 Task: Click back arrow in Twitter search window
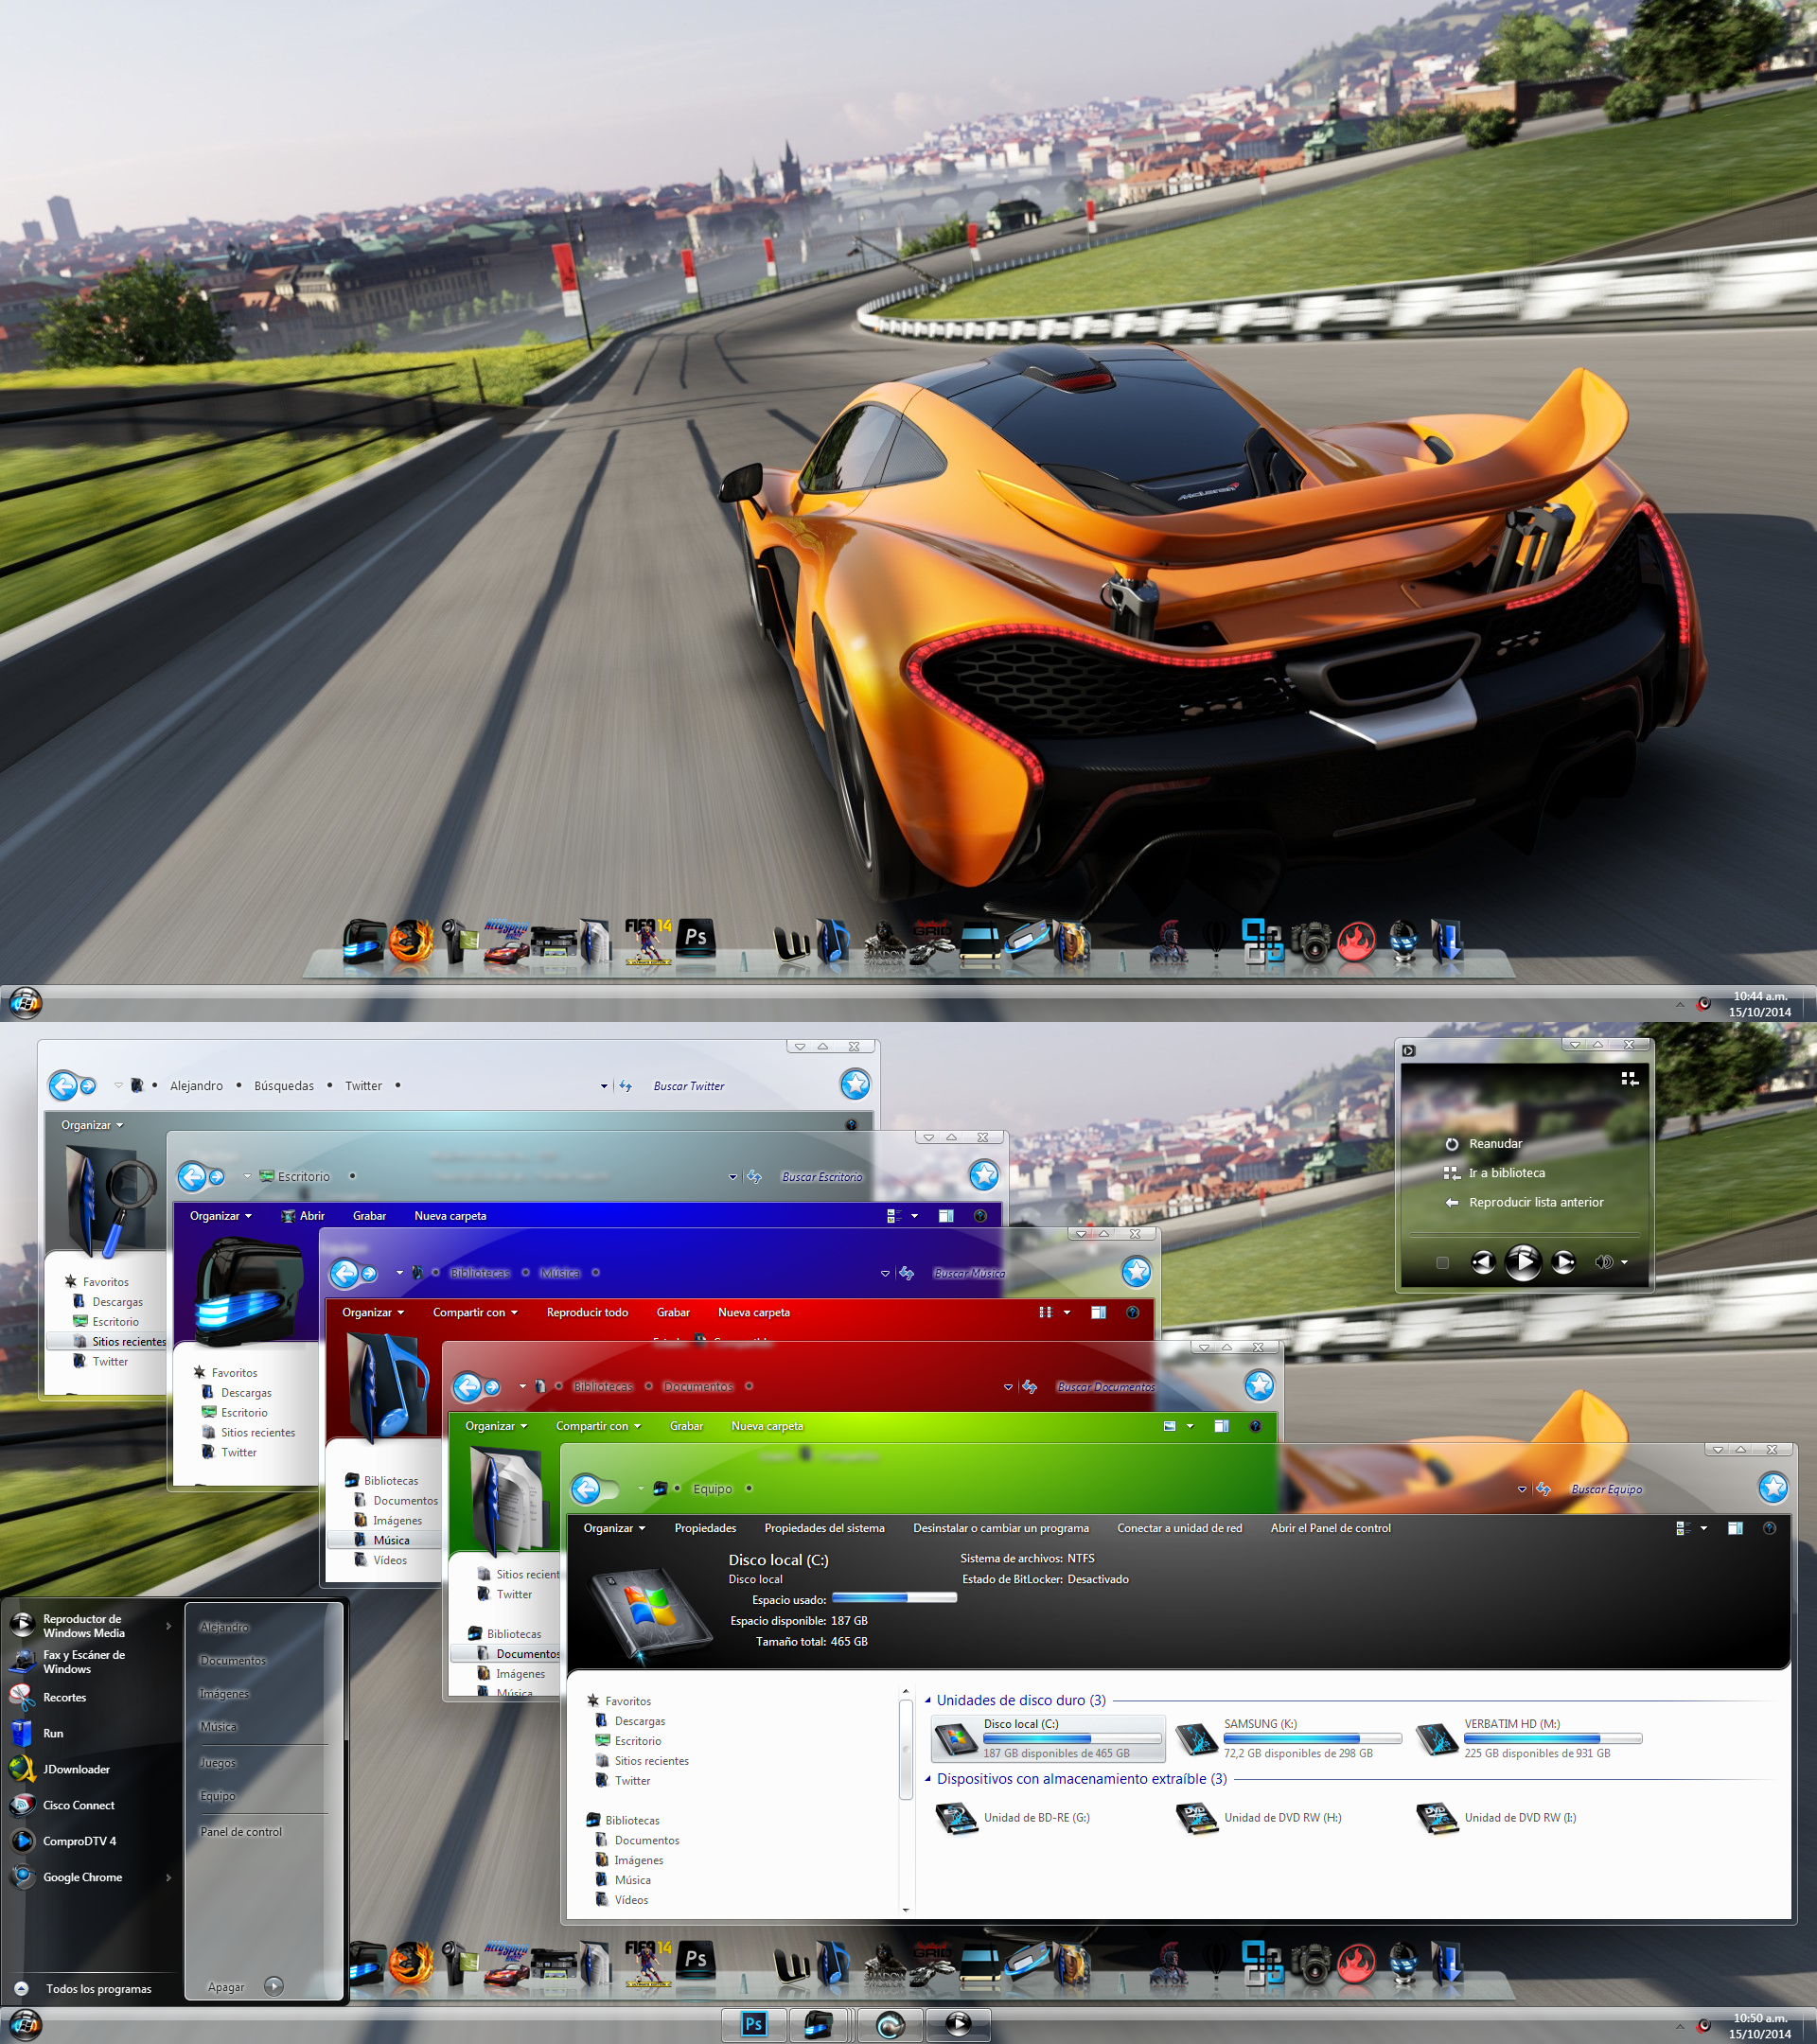click(x=63, y=1085)
